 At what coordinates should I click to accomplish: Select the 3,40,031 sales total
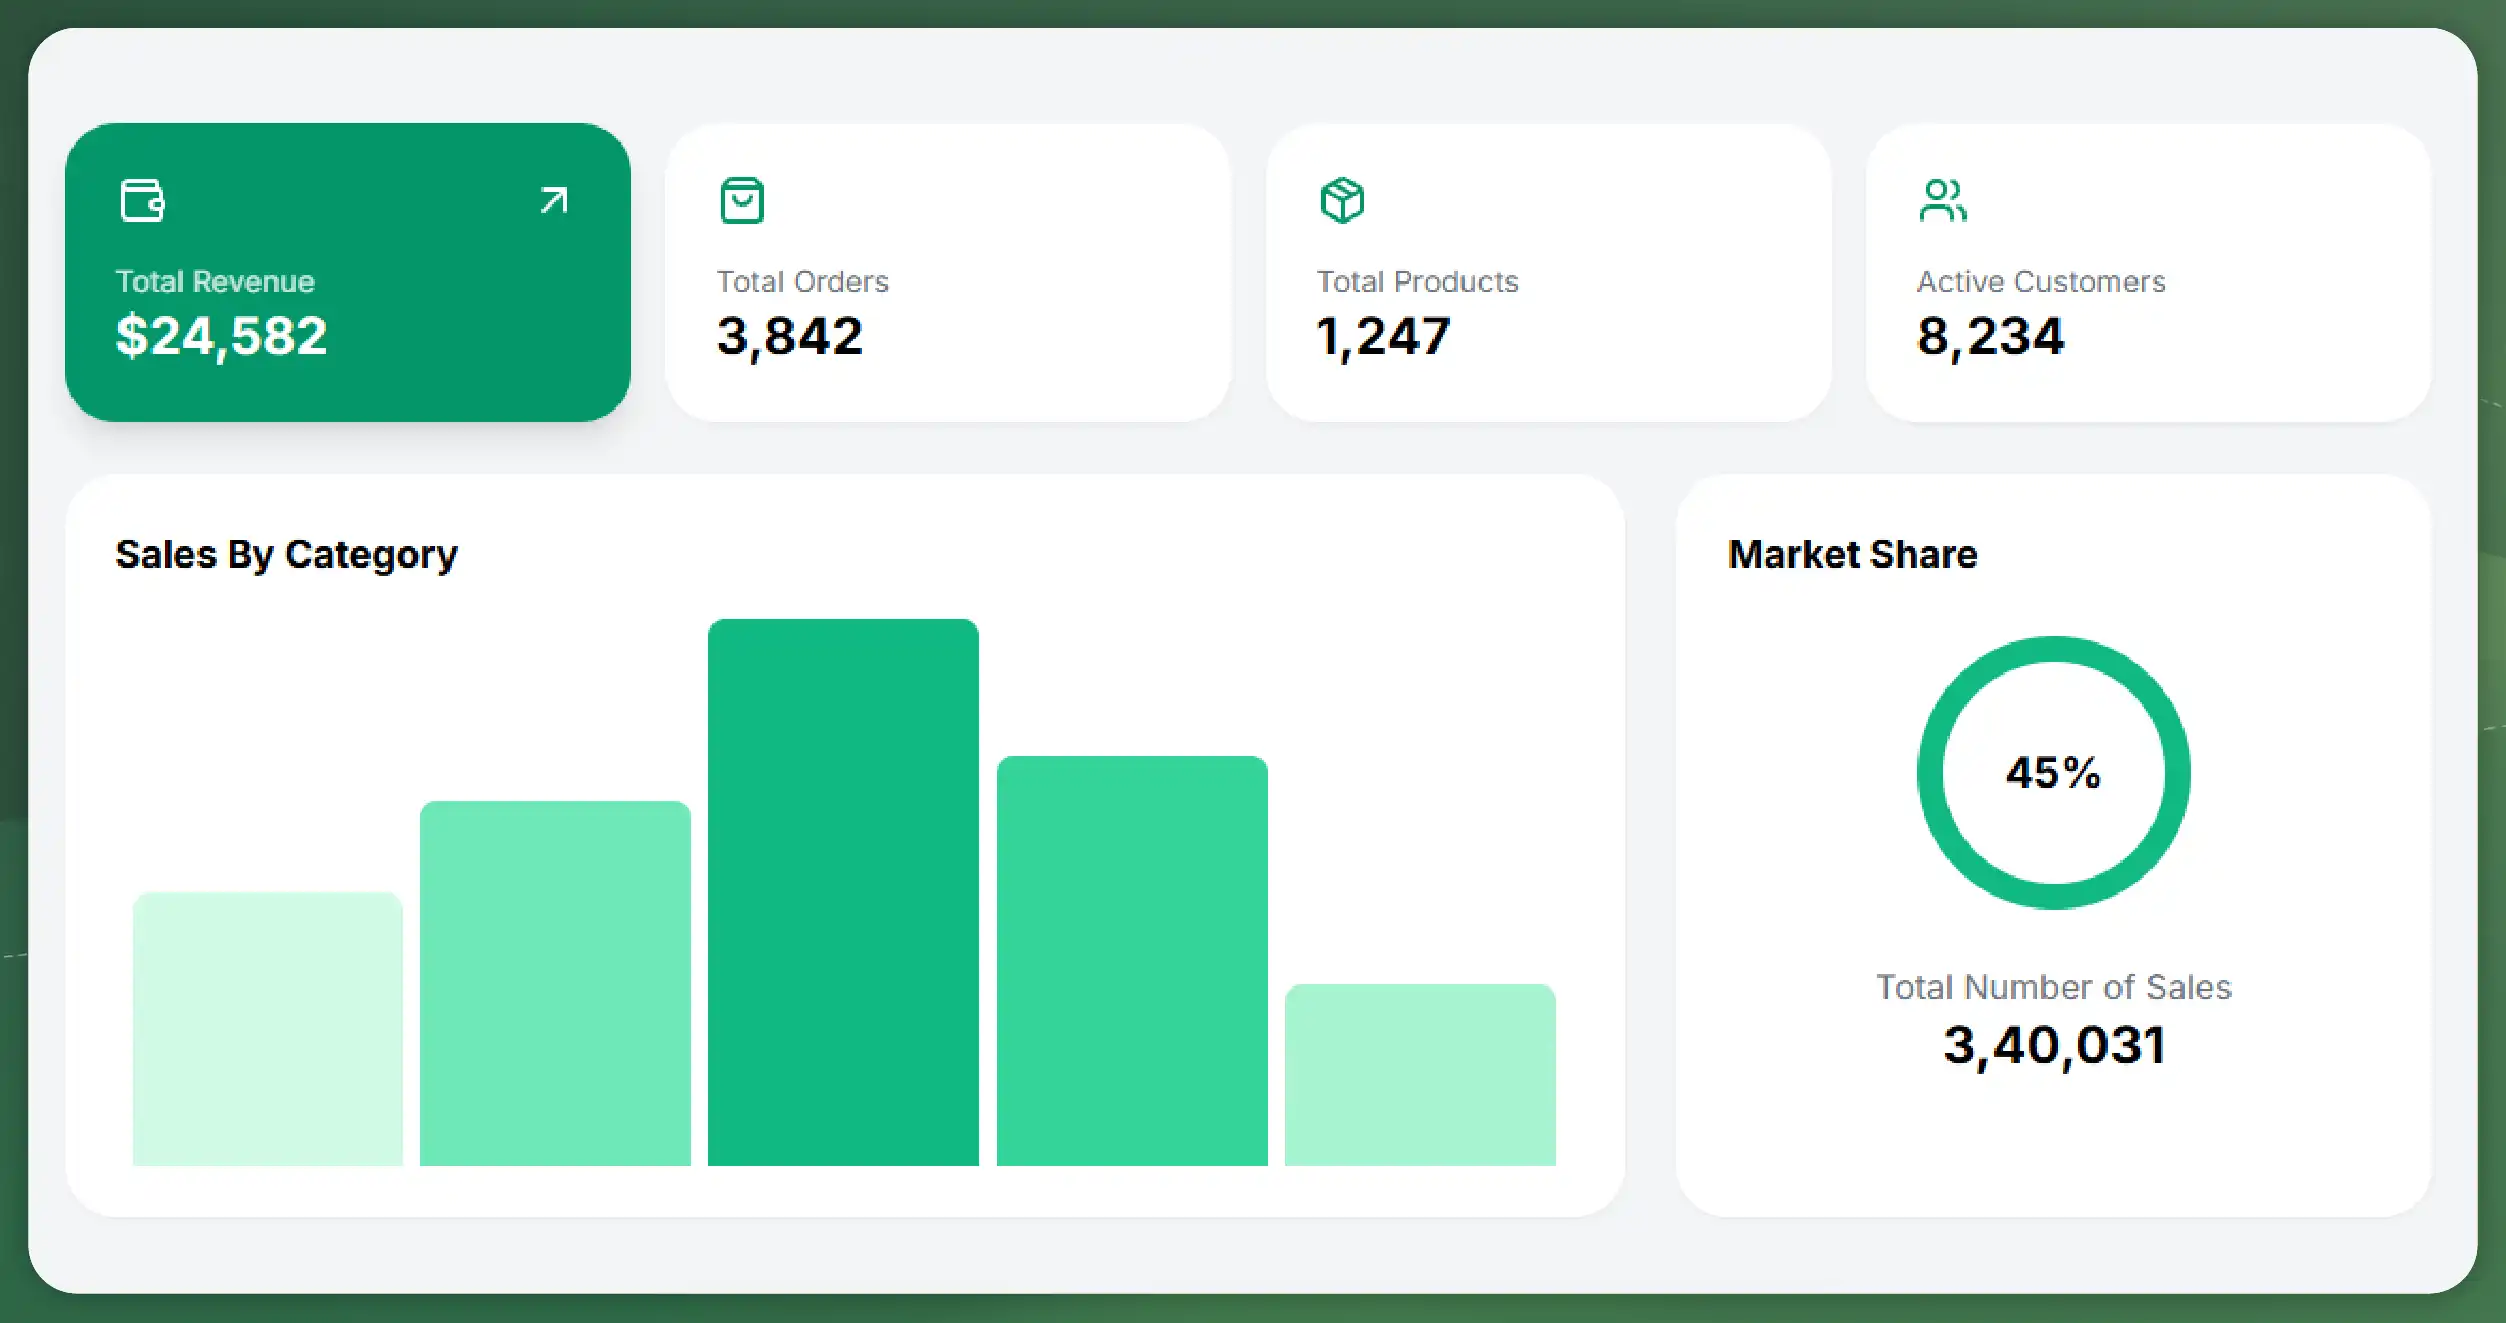(x=2055, y=1046)
